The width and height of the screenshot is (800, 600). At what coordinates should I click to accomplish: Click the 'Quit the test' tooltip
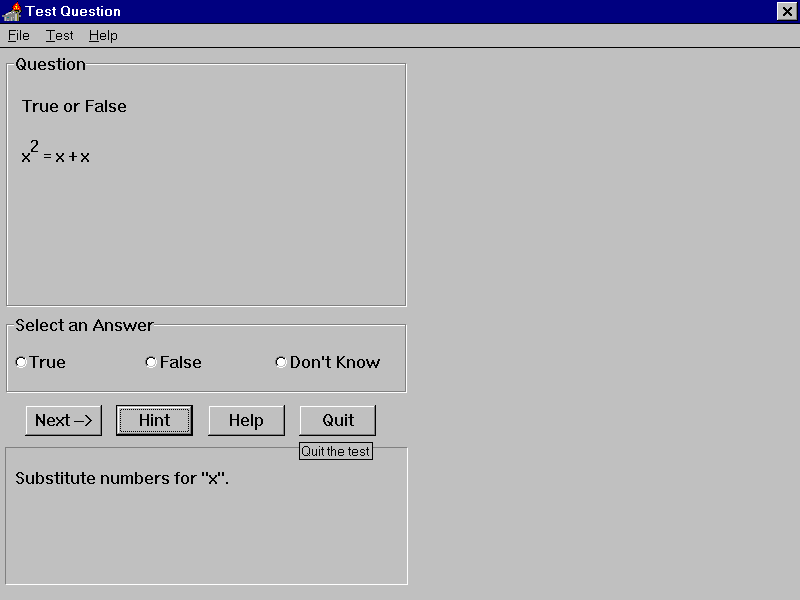tap(336, 452)
